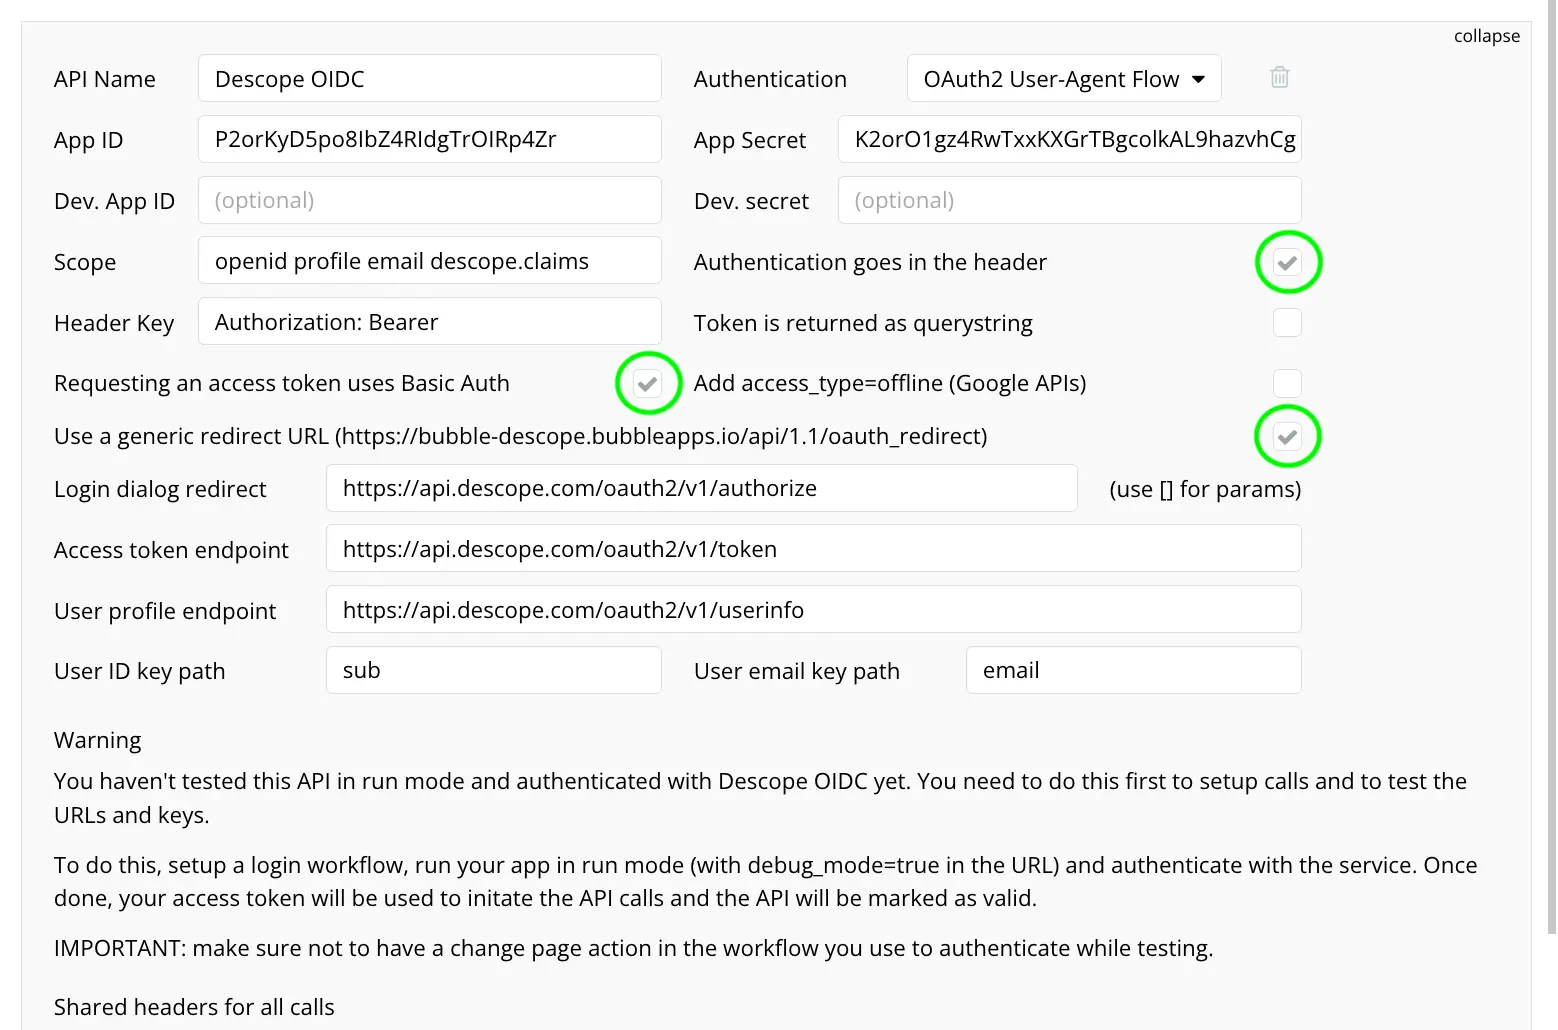Delete this API using the trash icon
1558x1030 pixels.
click(1279, 77)
